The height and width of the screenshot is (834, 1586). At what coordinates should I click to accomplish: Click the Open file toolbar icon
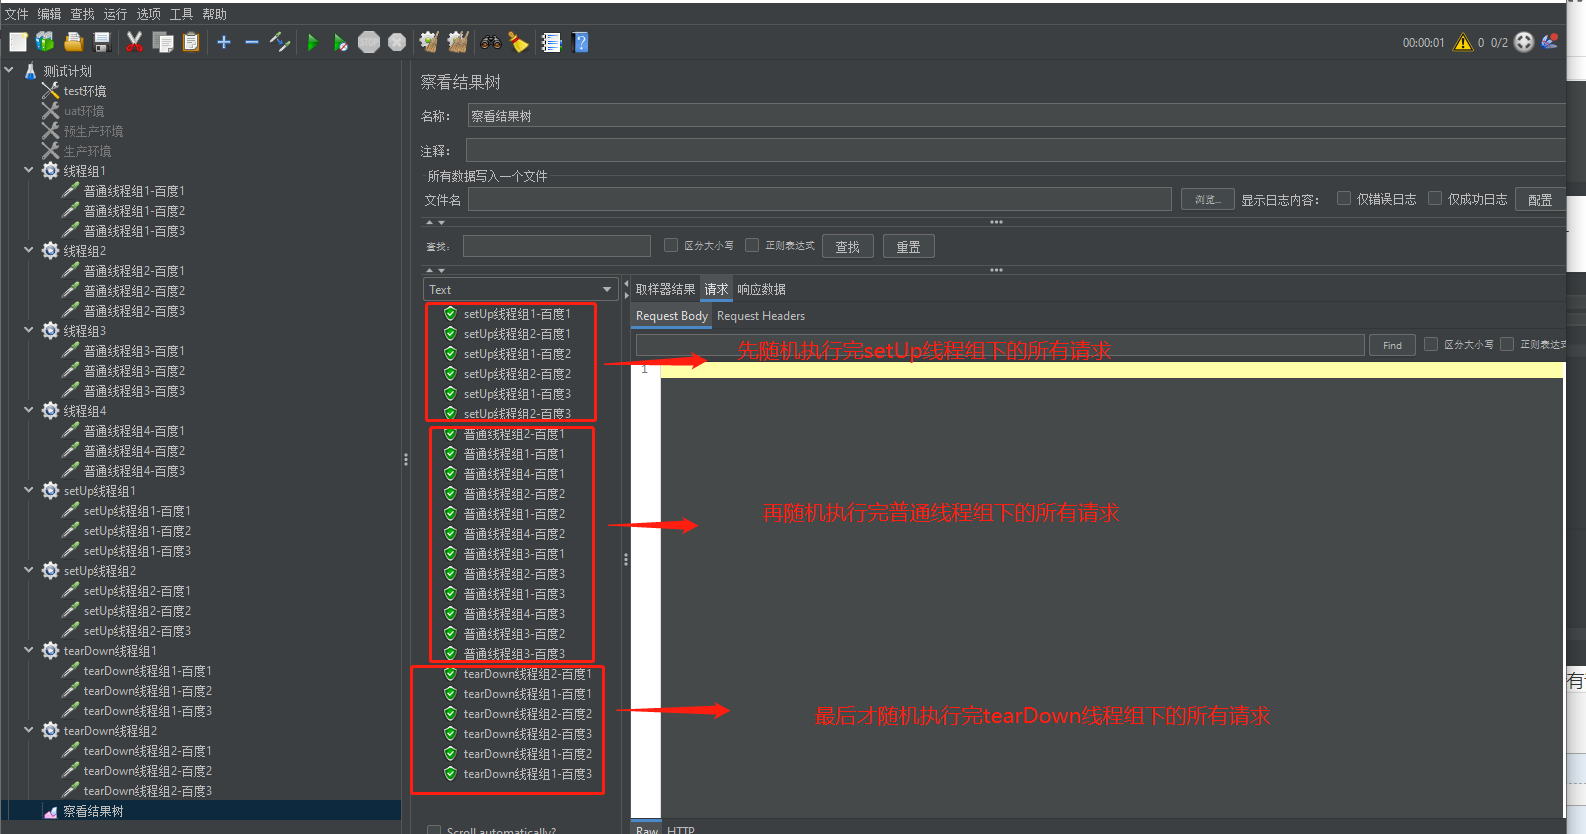(x=73, y=42)
